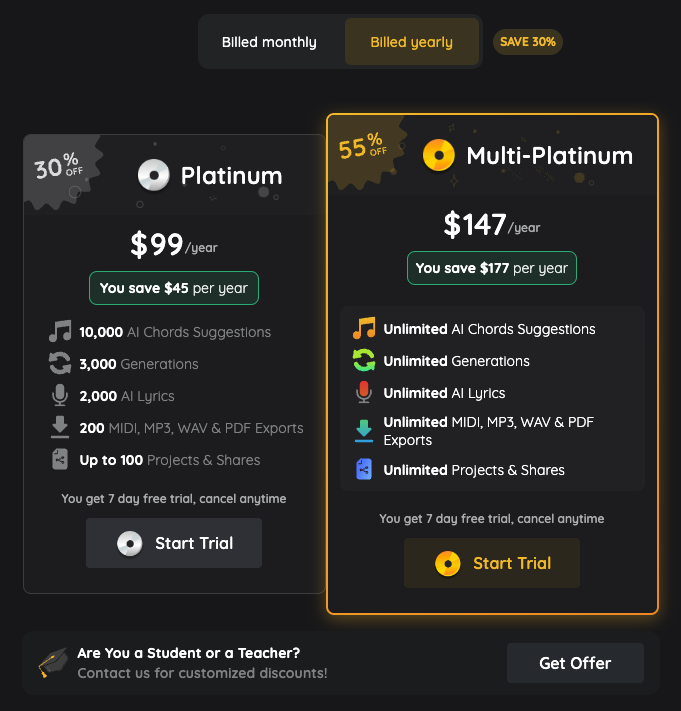Click Multi-Platinum's teal Exports download icon
Screen dimensions: 681x711
[x=364, y=431]
